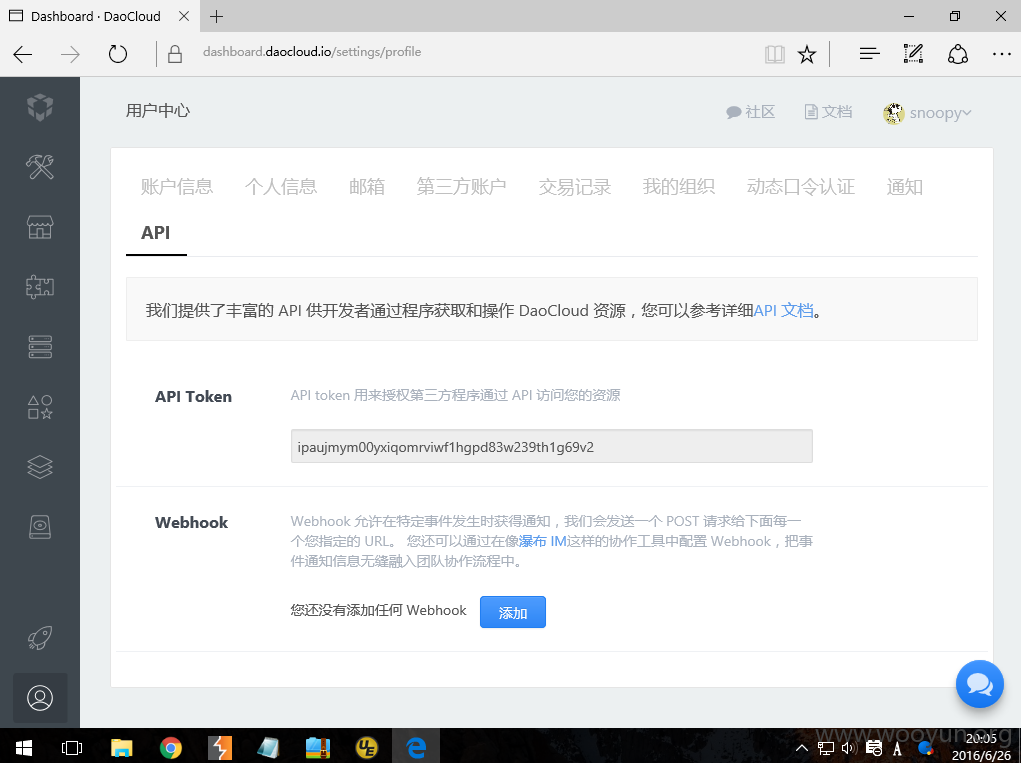Open the Windows Start button
The height and width of the screenshot is (763, 1021).
[x=24, y=747]
